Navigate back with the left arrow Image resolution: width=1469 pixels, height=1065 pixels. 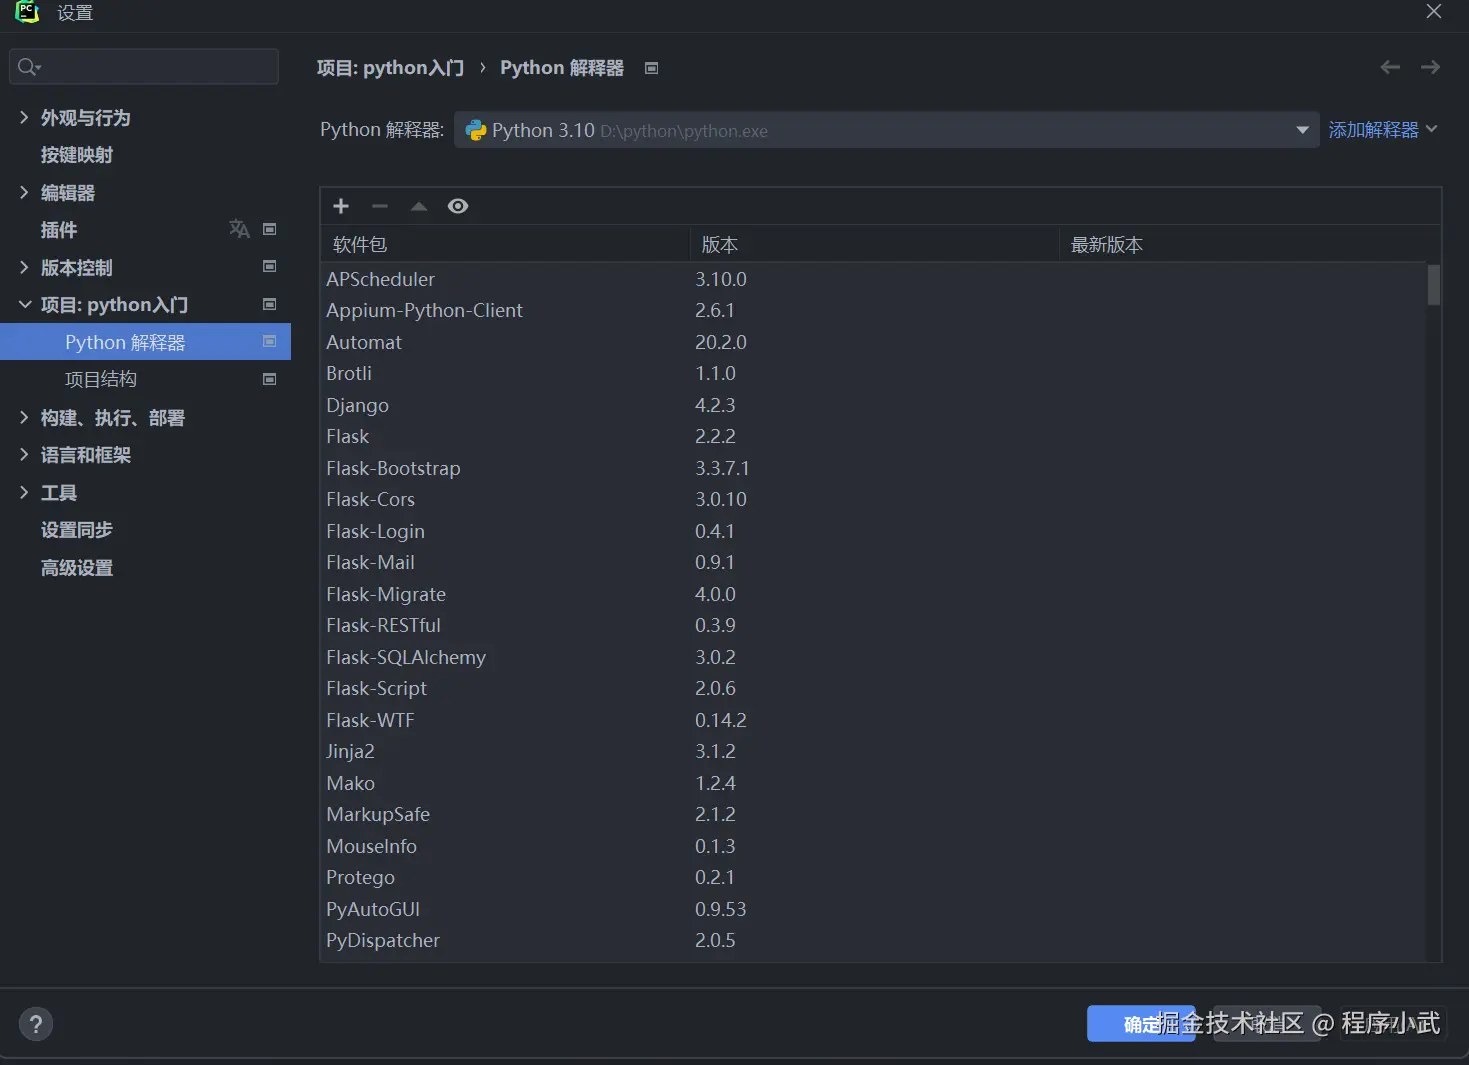(x=1390, y=67)
